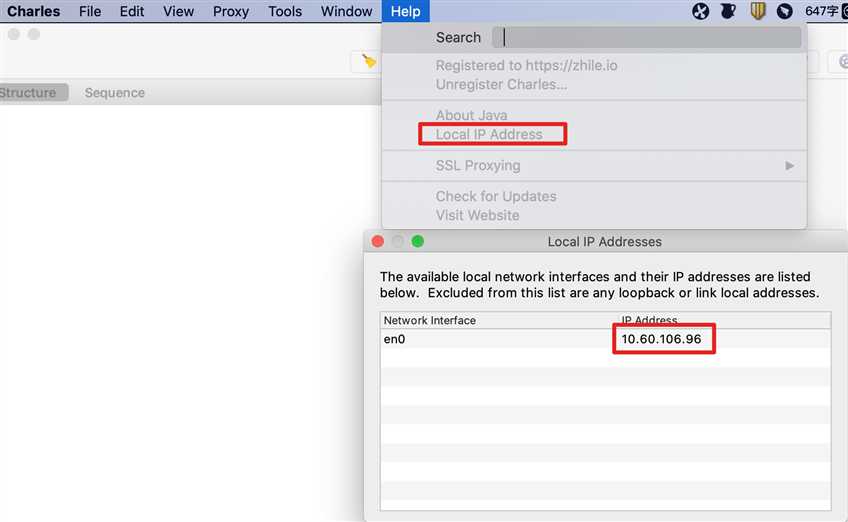Click the yellow shield menu bar icon
Viewport: 848px width, 522px height.
[x=758, y=11]
